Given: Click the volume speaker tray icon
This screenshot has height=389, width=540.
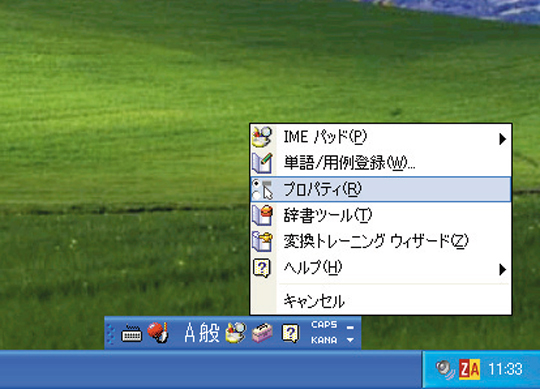Looking at the screenshot, I should point(445,370).
